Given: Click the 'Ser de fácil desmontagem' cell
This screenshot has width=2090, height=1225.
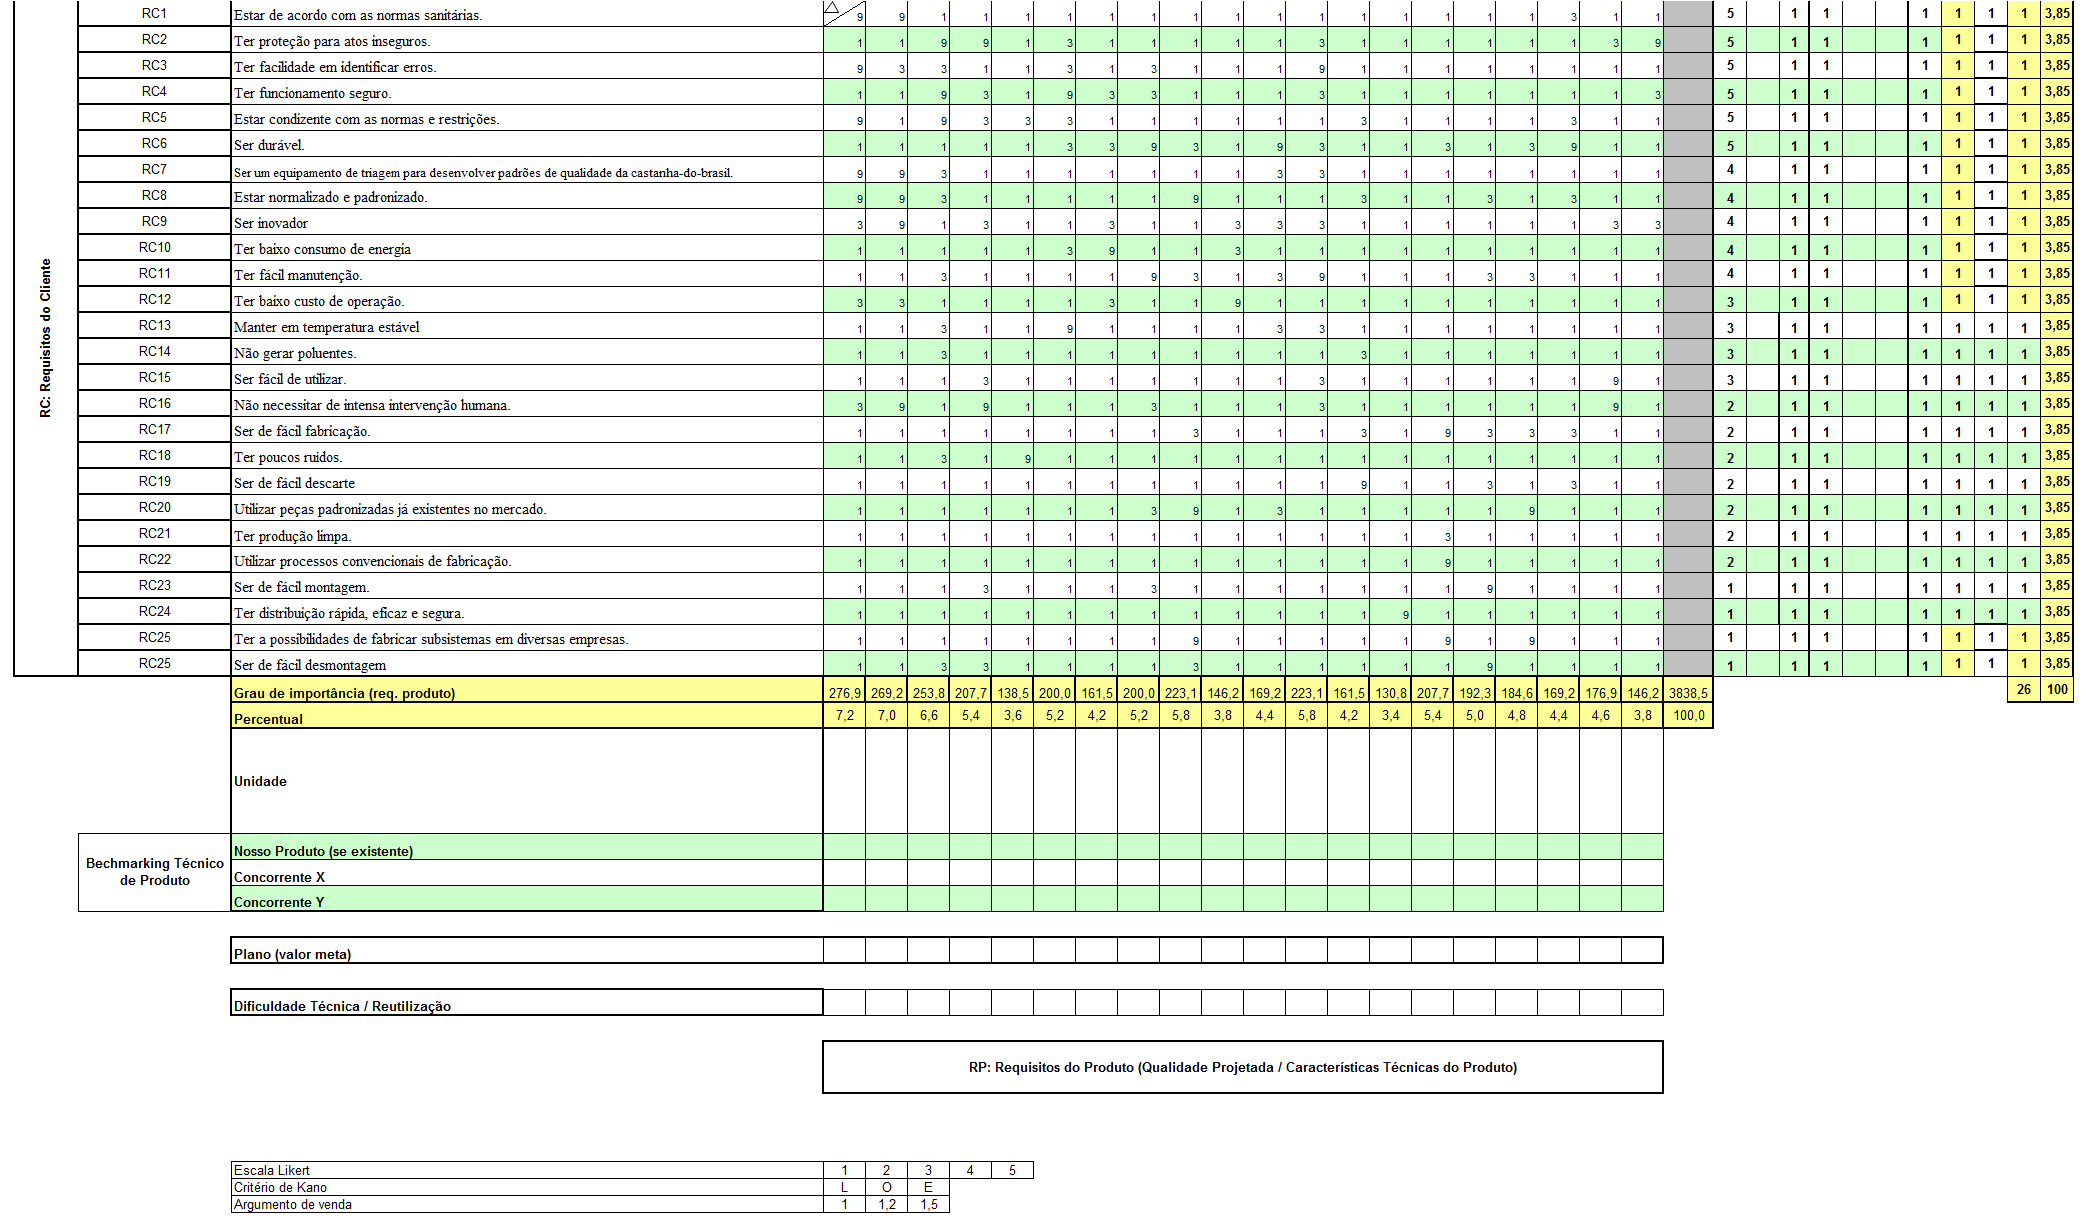Looking at the screenshot, I should tap(527, 664).
